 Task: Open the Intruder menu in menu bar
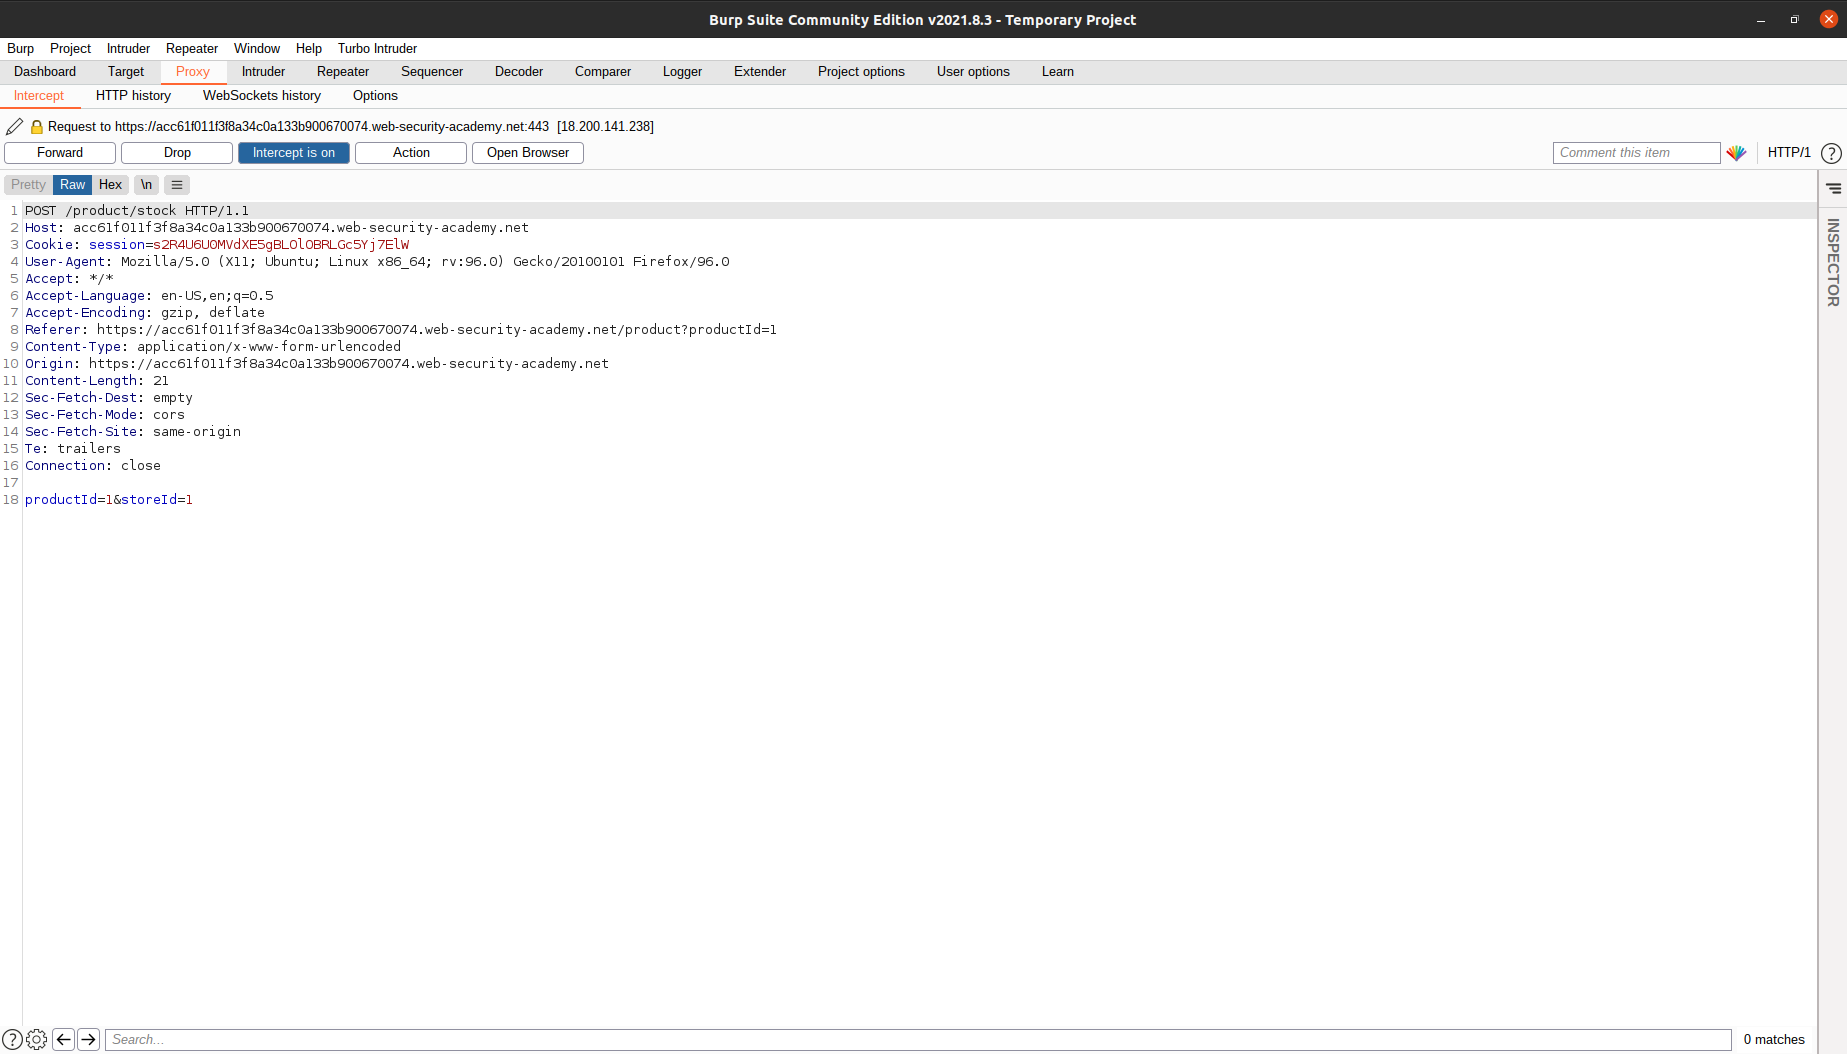[x=128, y=49]
